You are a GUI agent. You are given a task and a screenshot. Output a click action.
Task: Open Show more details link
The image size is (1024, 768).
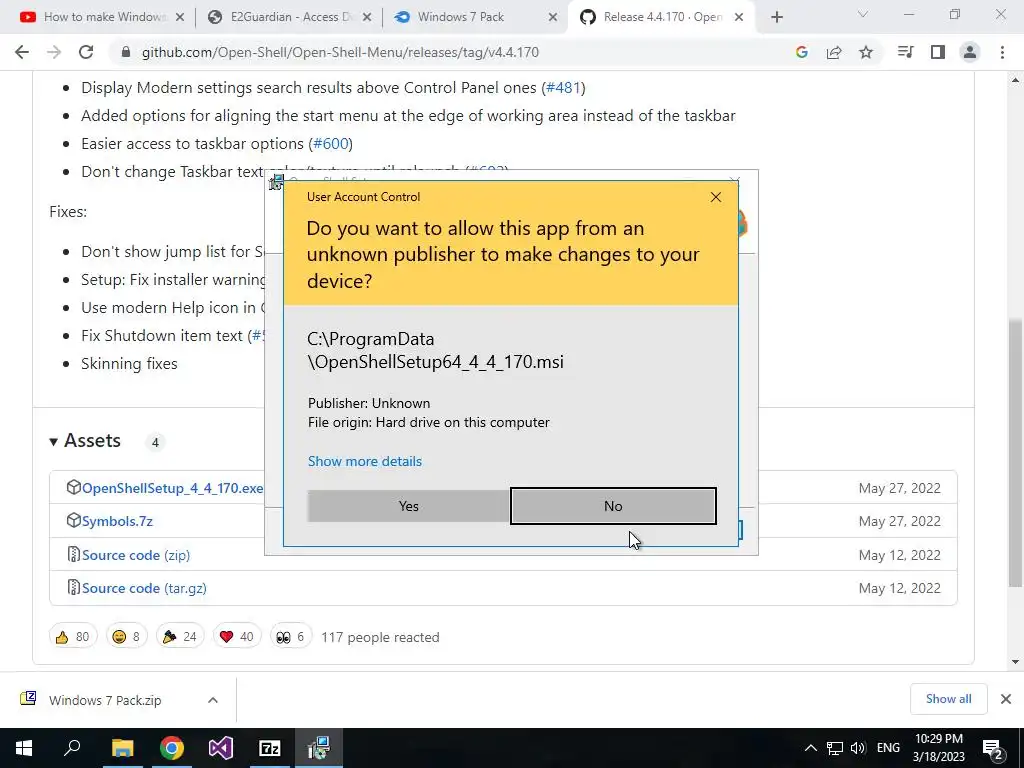364,461
